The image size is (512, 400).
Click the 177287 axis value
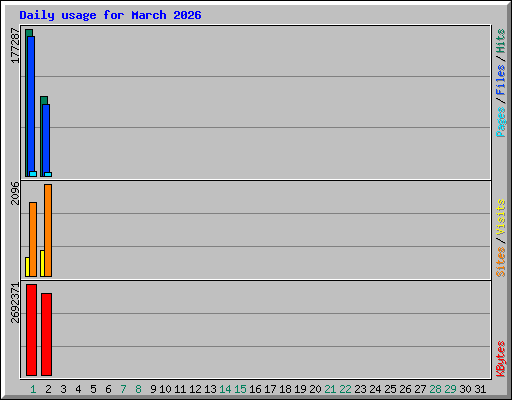tap(15, 45)
